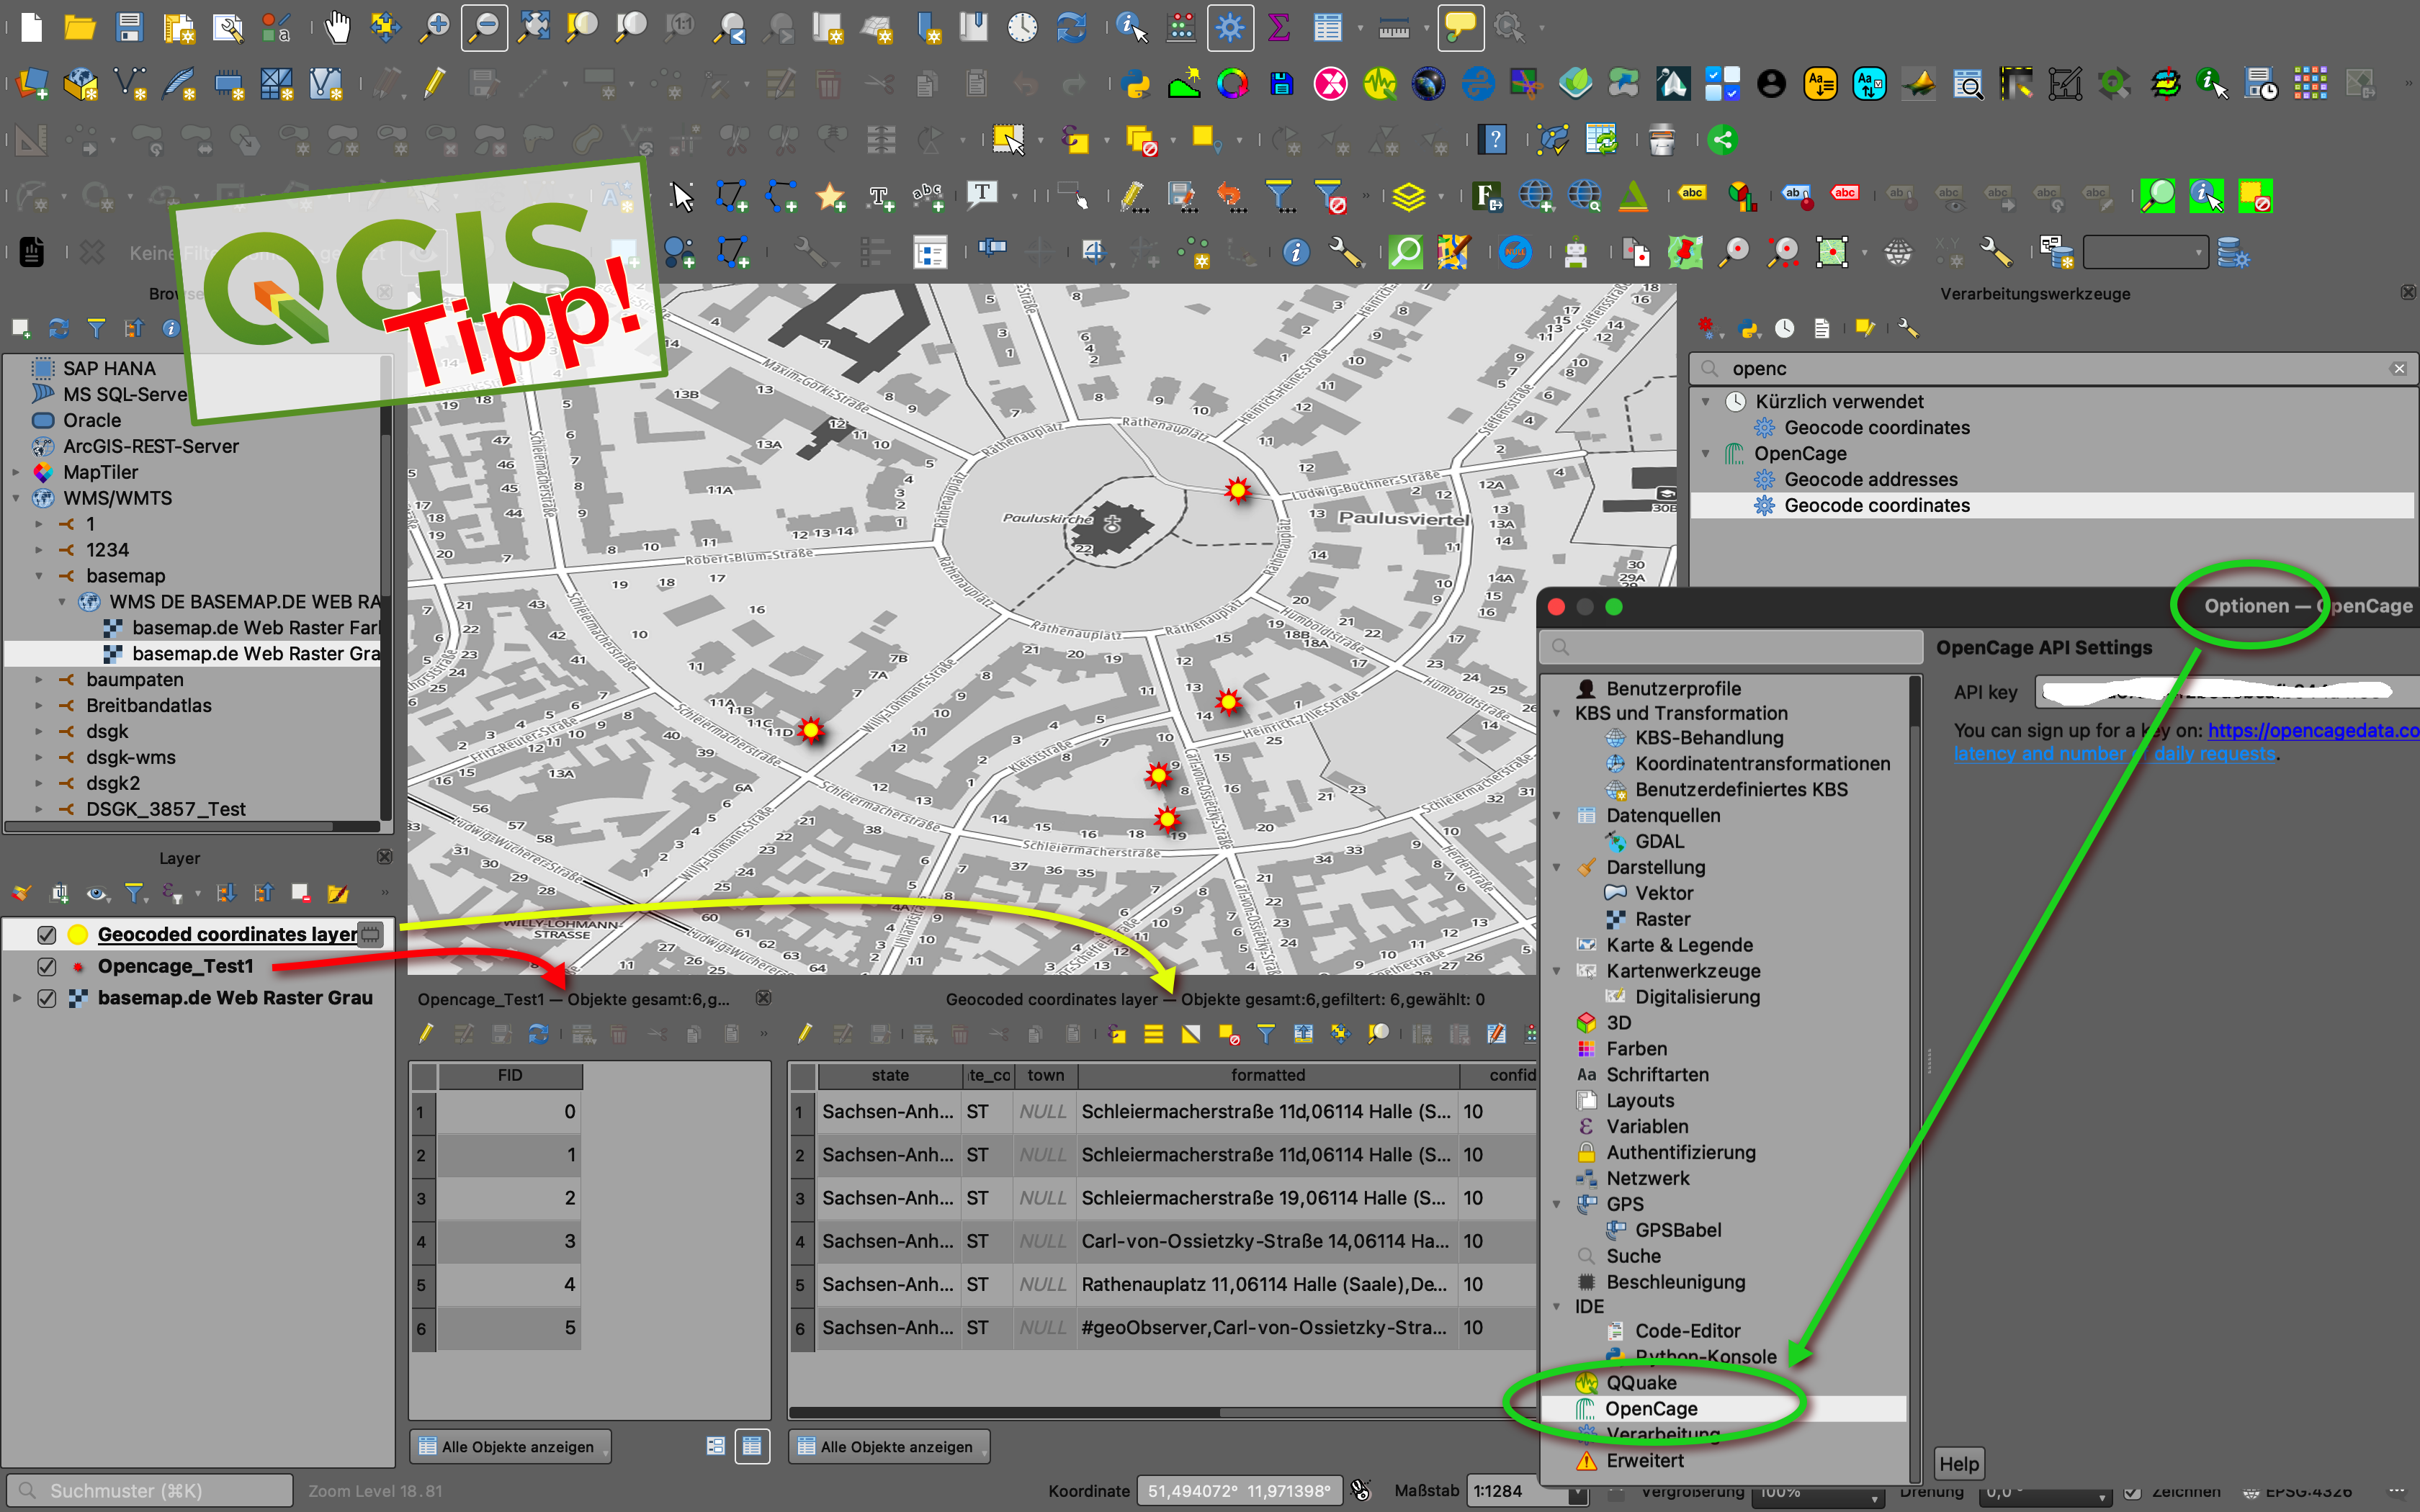Image resolution: width=2420 pixels, height=1512 pixels.
Task: Open Authentifizierung options page
Action: tap(1680, 1152)
